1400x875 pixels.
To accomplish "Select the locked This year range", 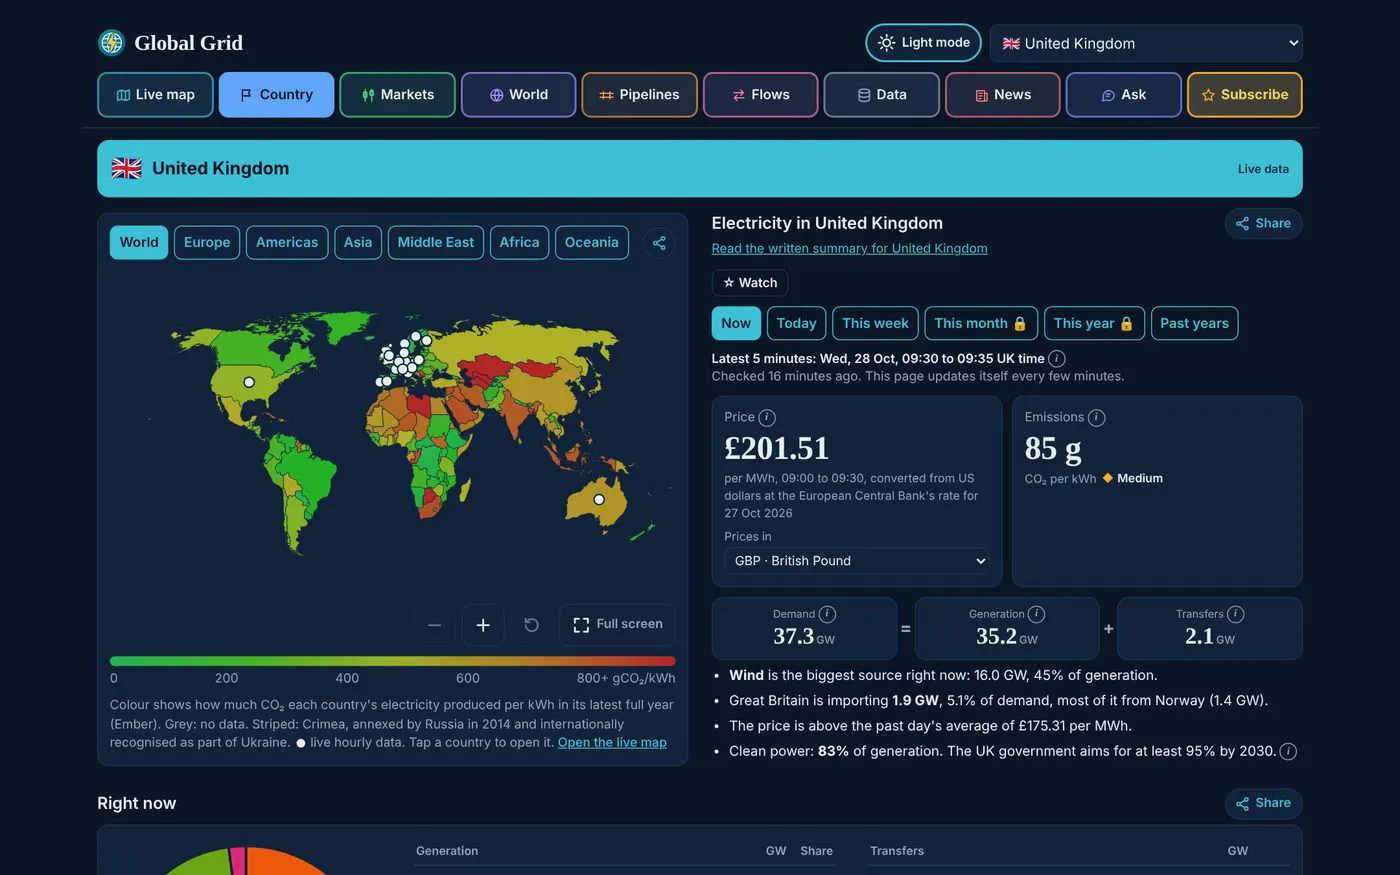I will [1094, 323].
